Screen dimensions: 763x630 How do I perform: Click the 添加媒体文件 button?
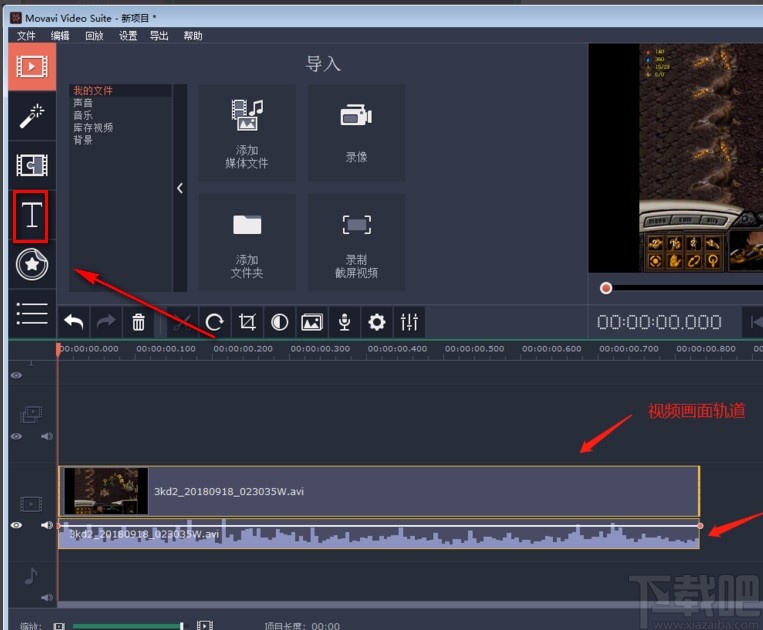pyautogui.click(x=247, y=132)
